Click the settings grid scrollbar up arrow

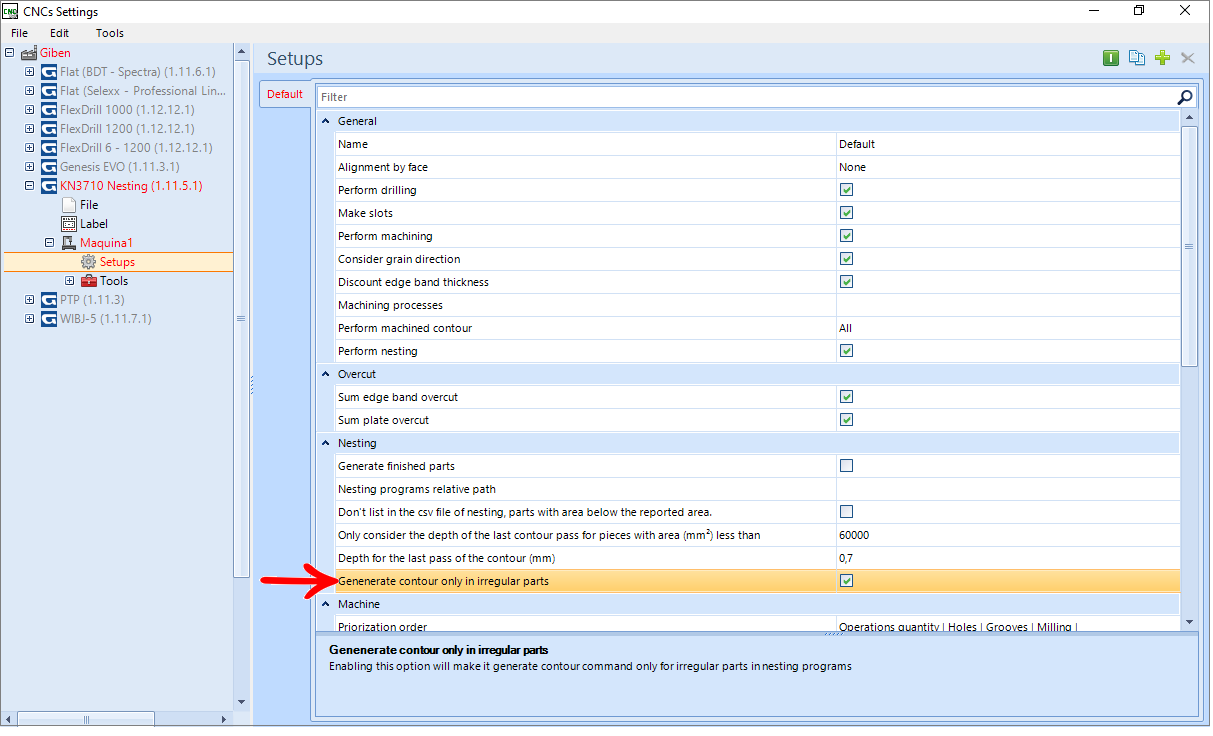pyautogui.click(x=1189, y=119)
